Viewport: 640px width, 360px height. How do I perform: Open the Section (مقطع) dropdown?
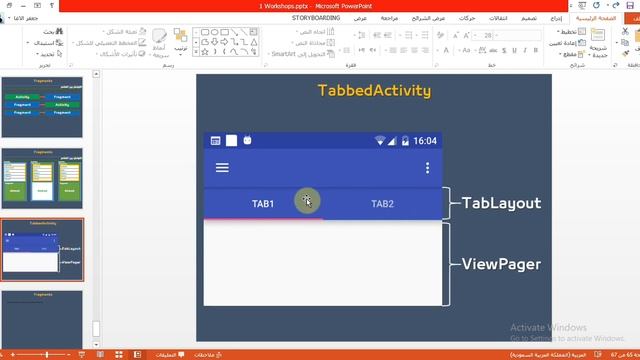click(x=573, y=54)
